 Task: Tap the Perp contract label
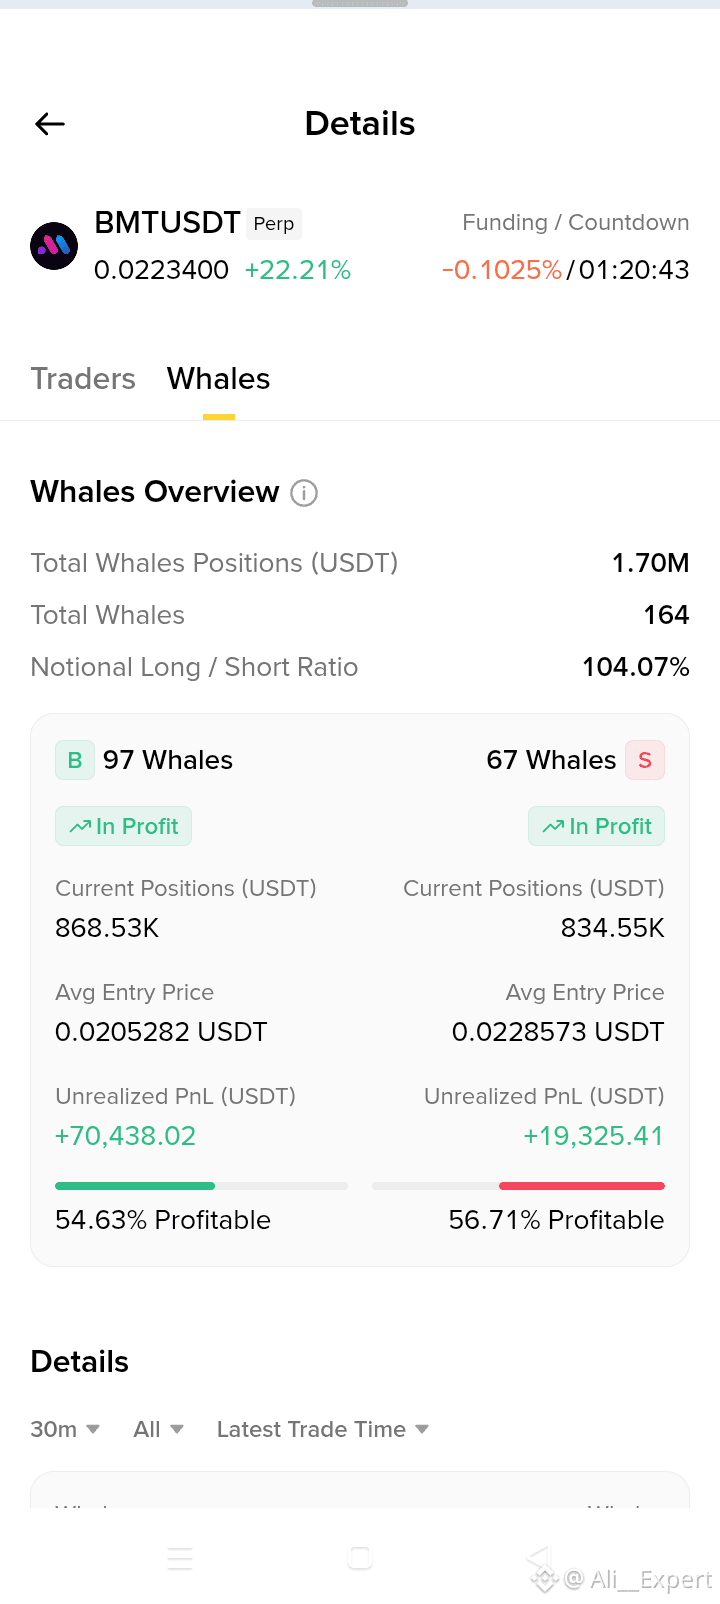pyautogui.click(x=274, y=223)
